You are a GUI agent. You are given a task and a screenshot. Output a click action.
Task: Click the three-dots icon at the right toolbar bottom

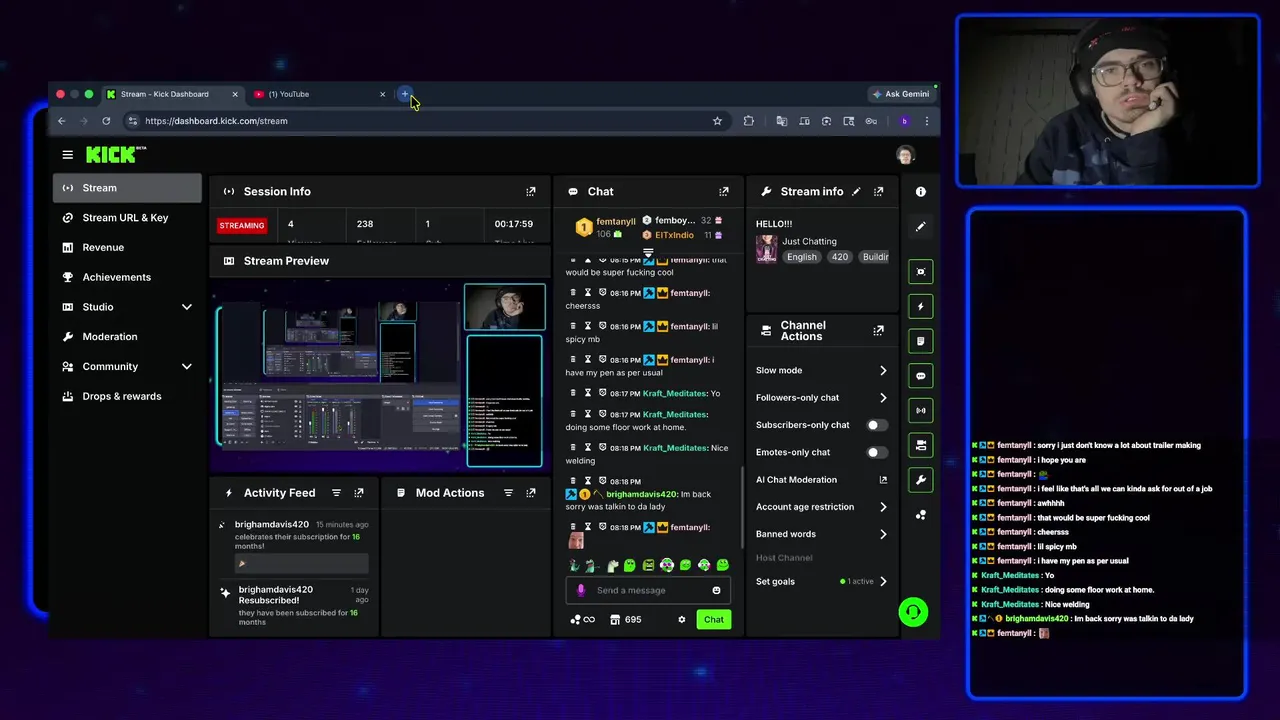pyautogui.click(x=921, y=515)
